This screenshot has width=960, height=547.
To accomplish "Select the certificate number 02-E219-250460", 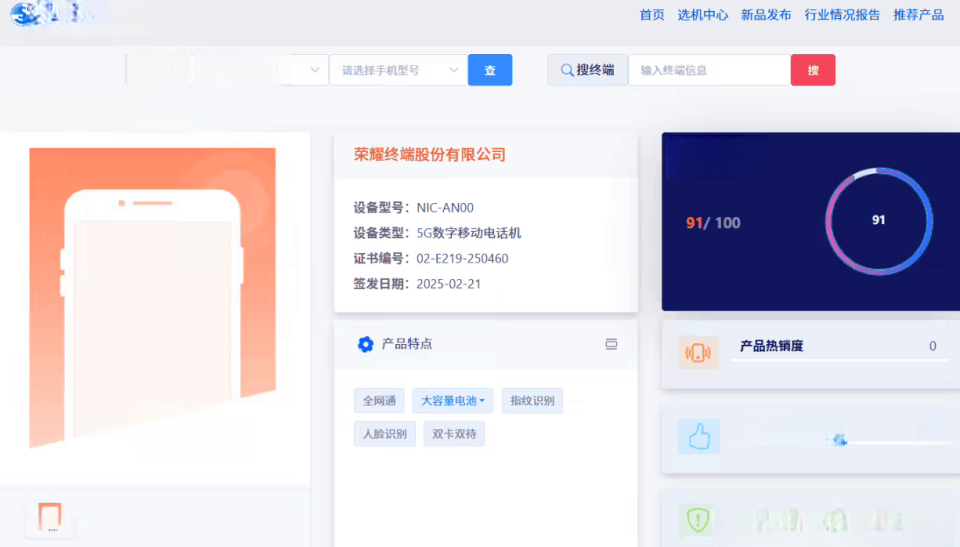I will (462, 258).
